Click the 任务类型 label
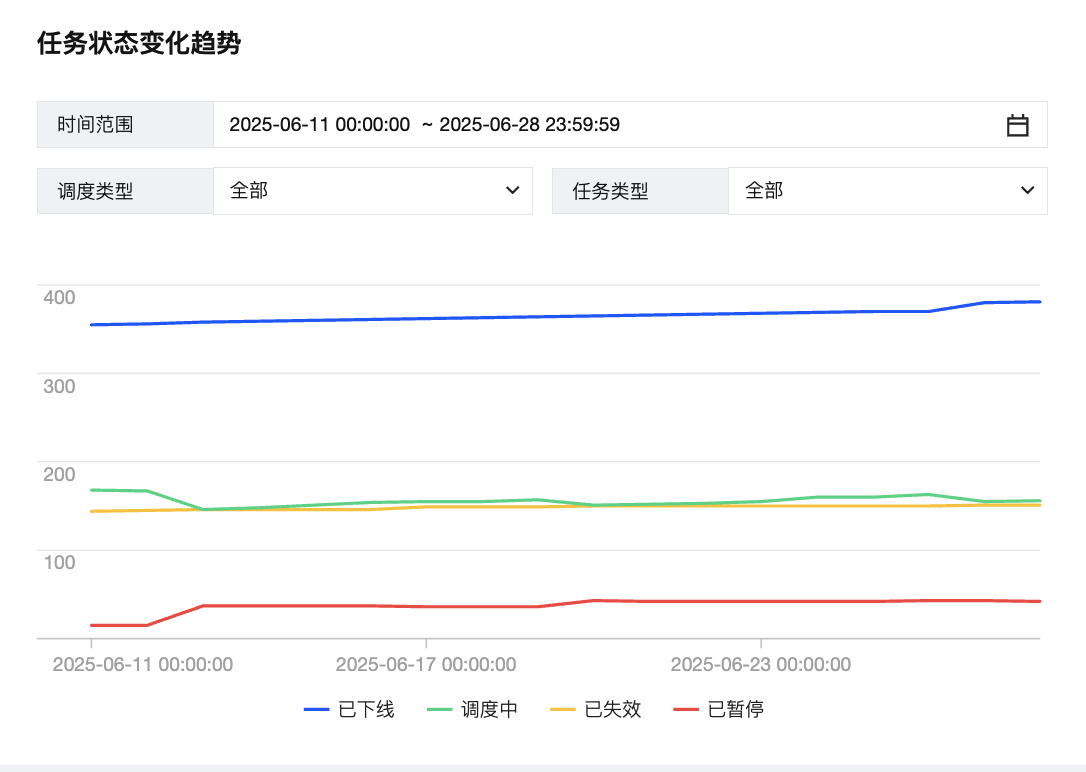1086x772 pixels. click(x=610, y=191)
